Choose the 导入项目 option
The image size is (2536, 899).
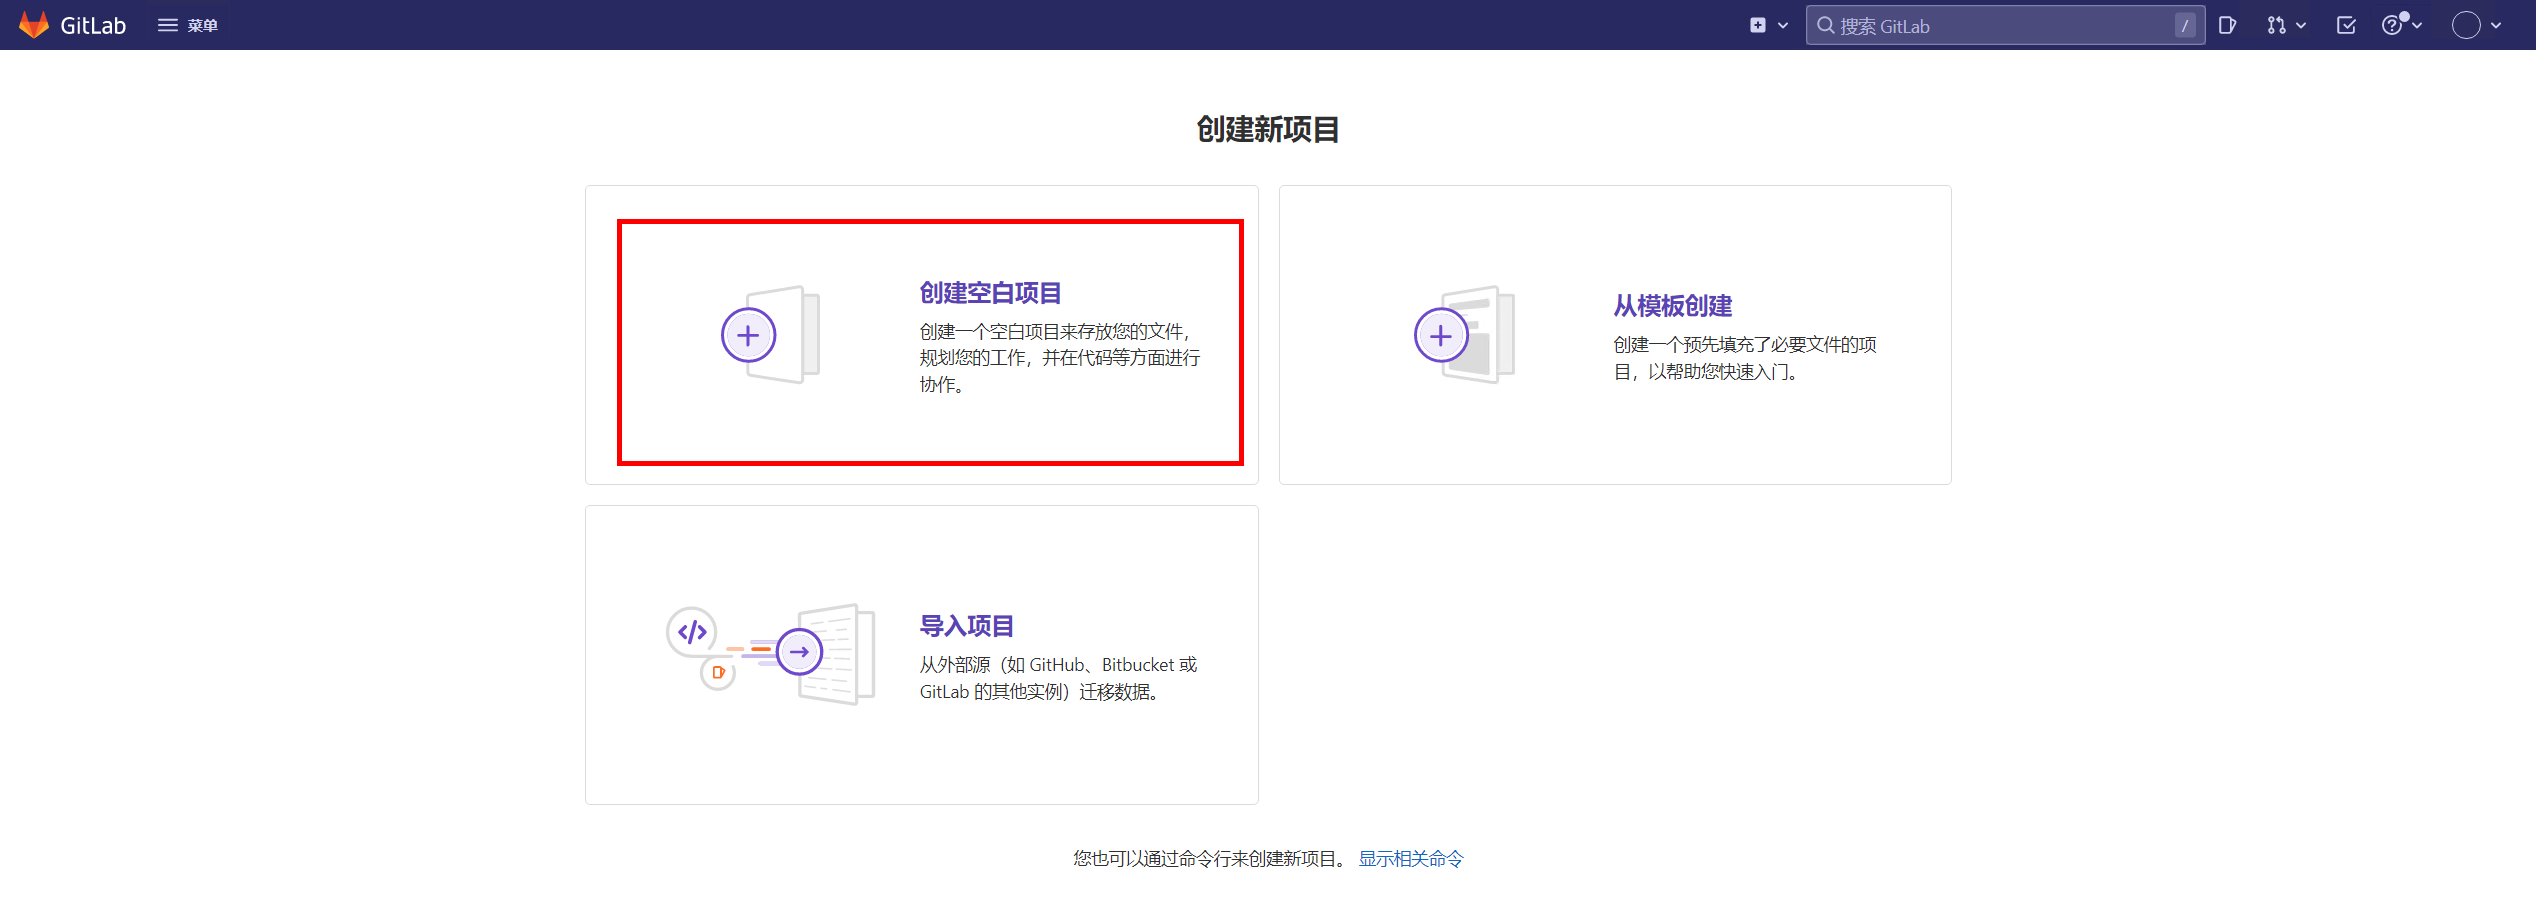(966, 626)
